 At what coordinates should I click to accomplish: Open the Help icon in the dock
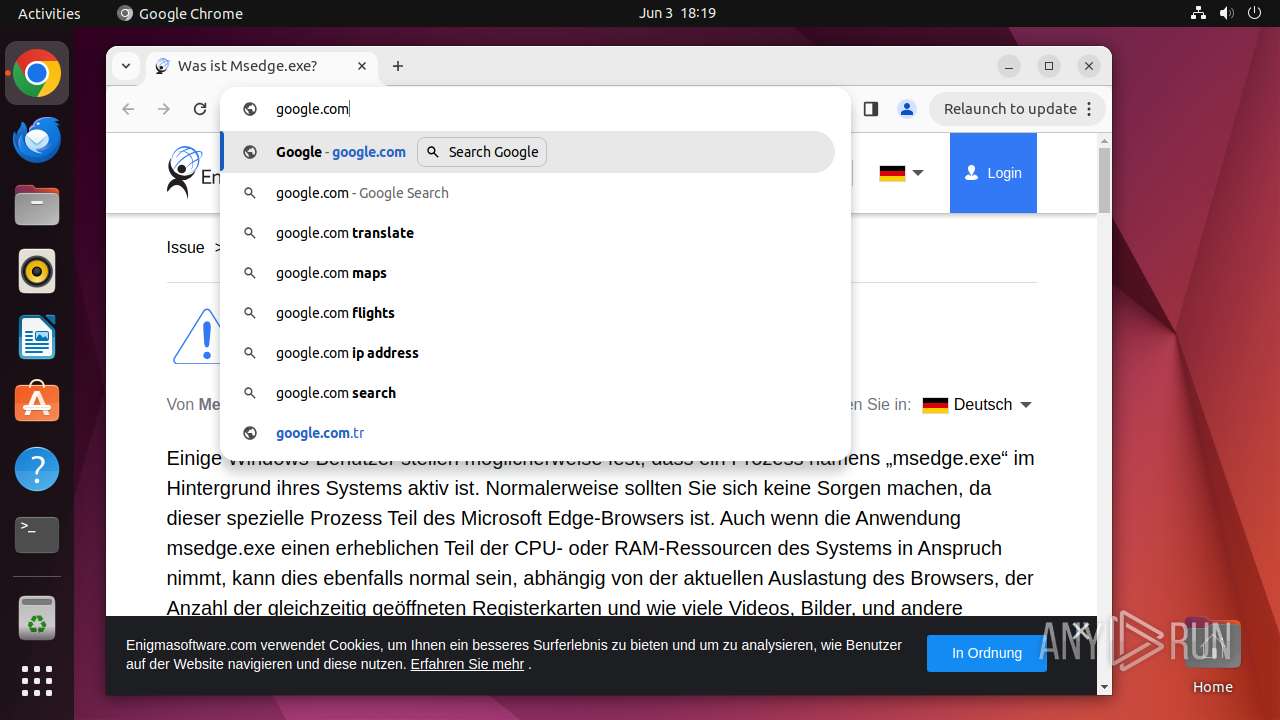click(x=37, y=469)
